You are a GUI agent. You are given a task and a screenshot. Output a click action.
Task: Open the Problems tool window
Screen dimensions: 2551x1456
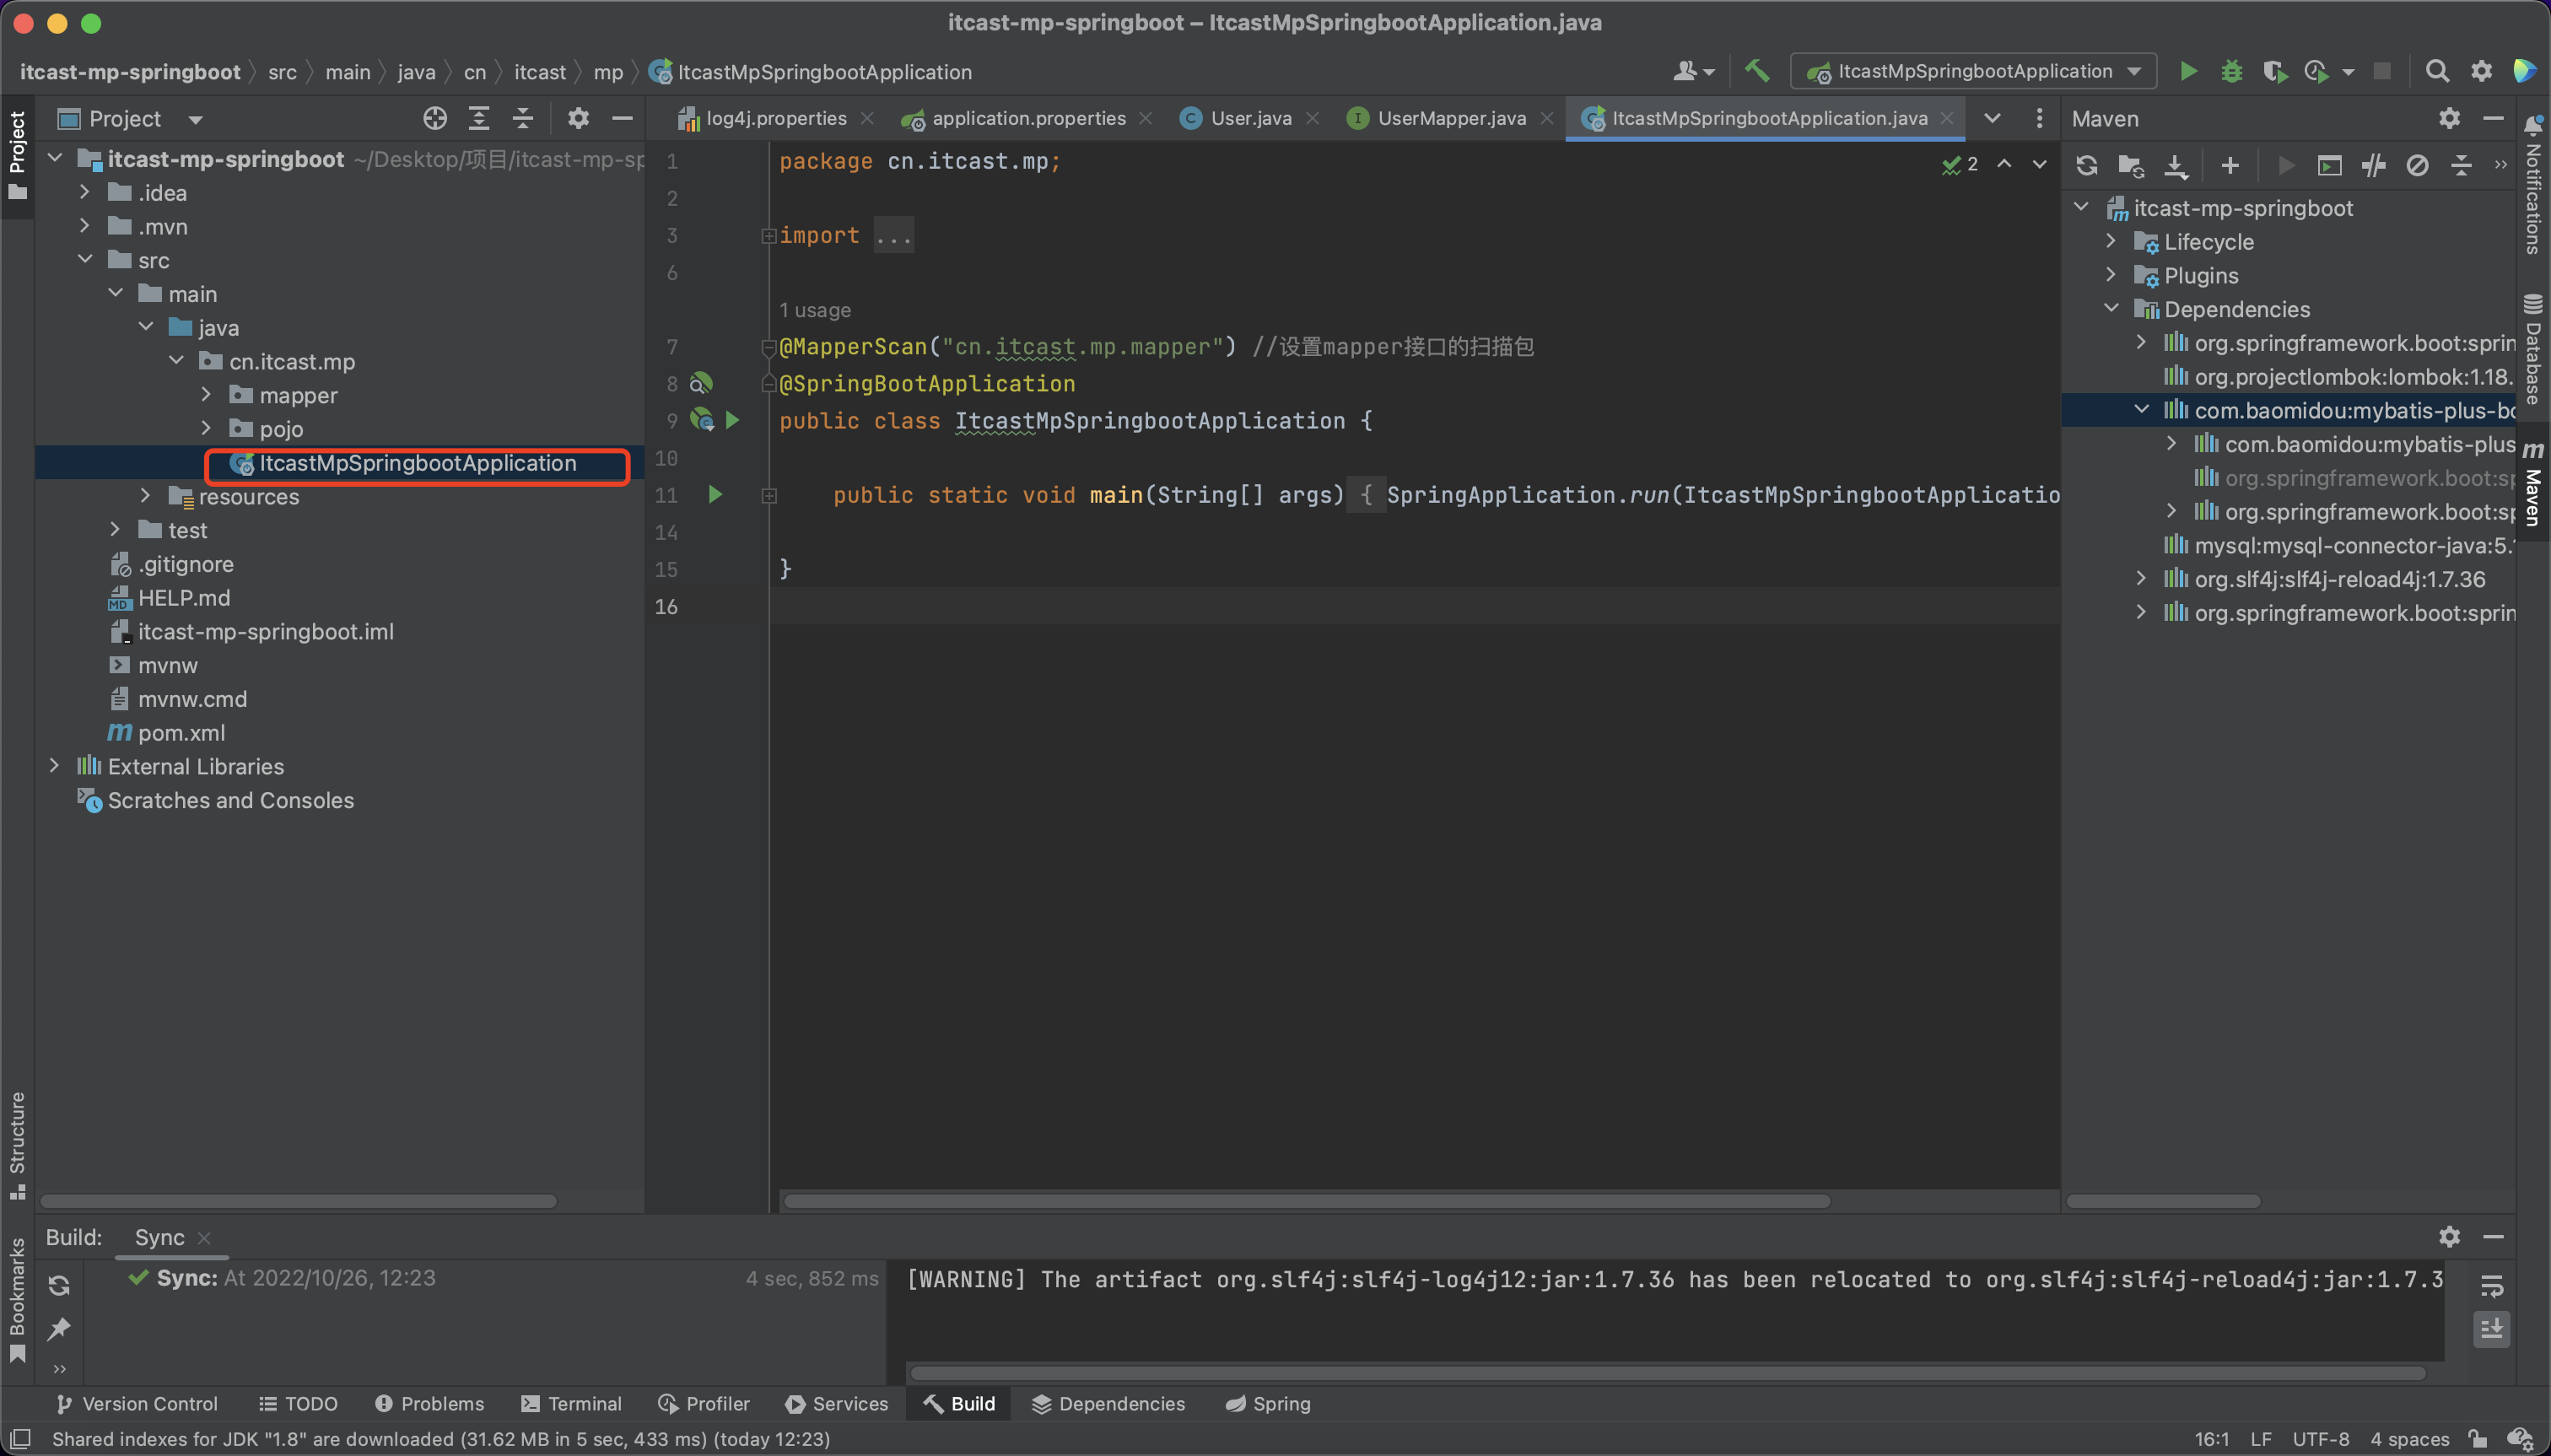tap(430, 1404)
